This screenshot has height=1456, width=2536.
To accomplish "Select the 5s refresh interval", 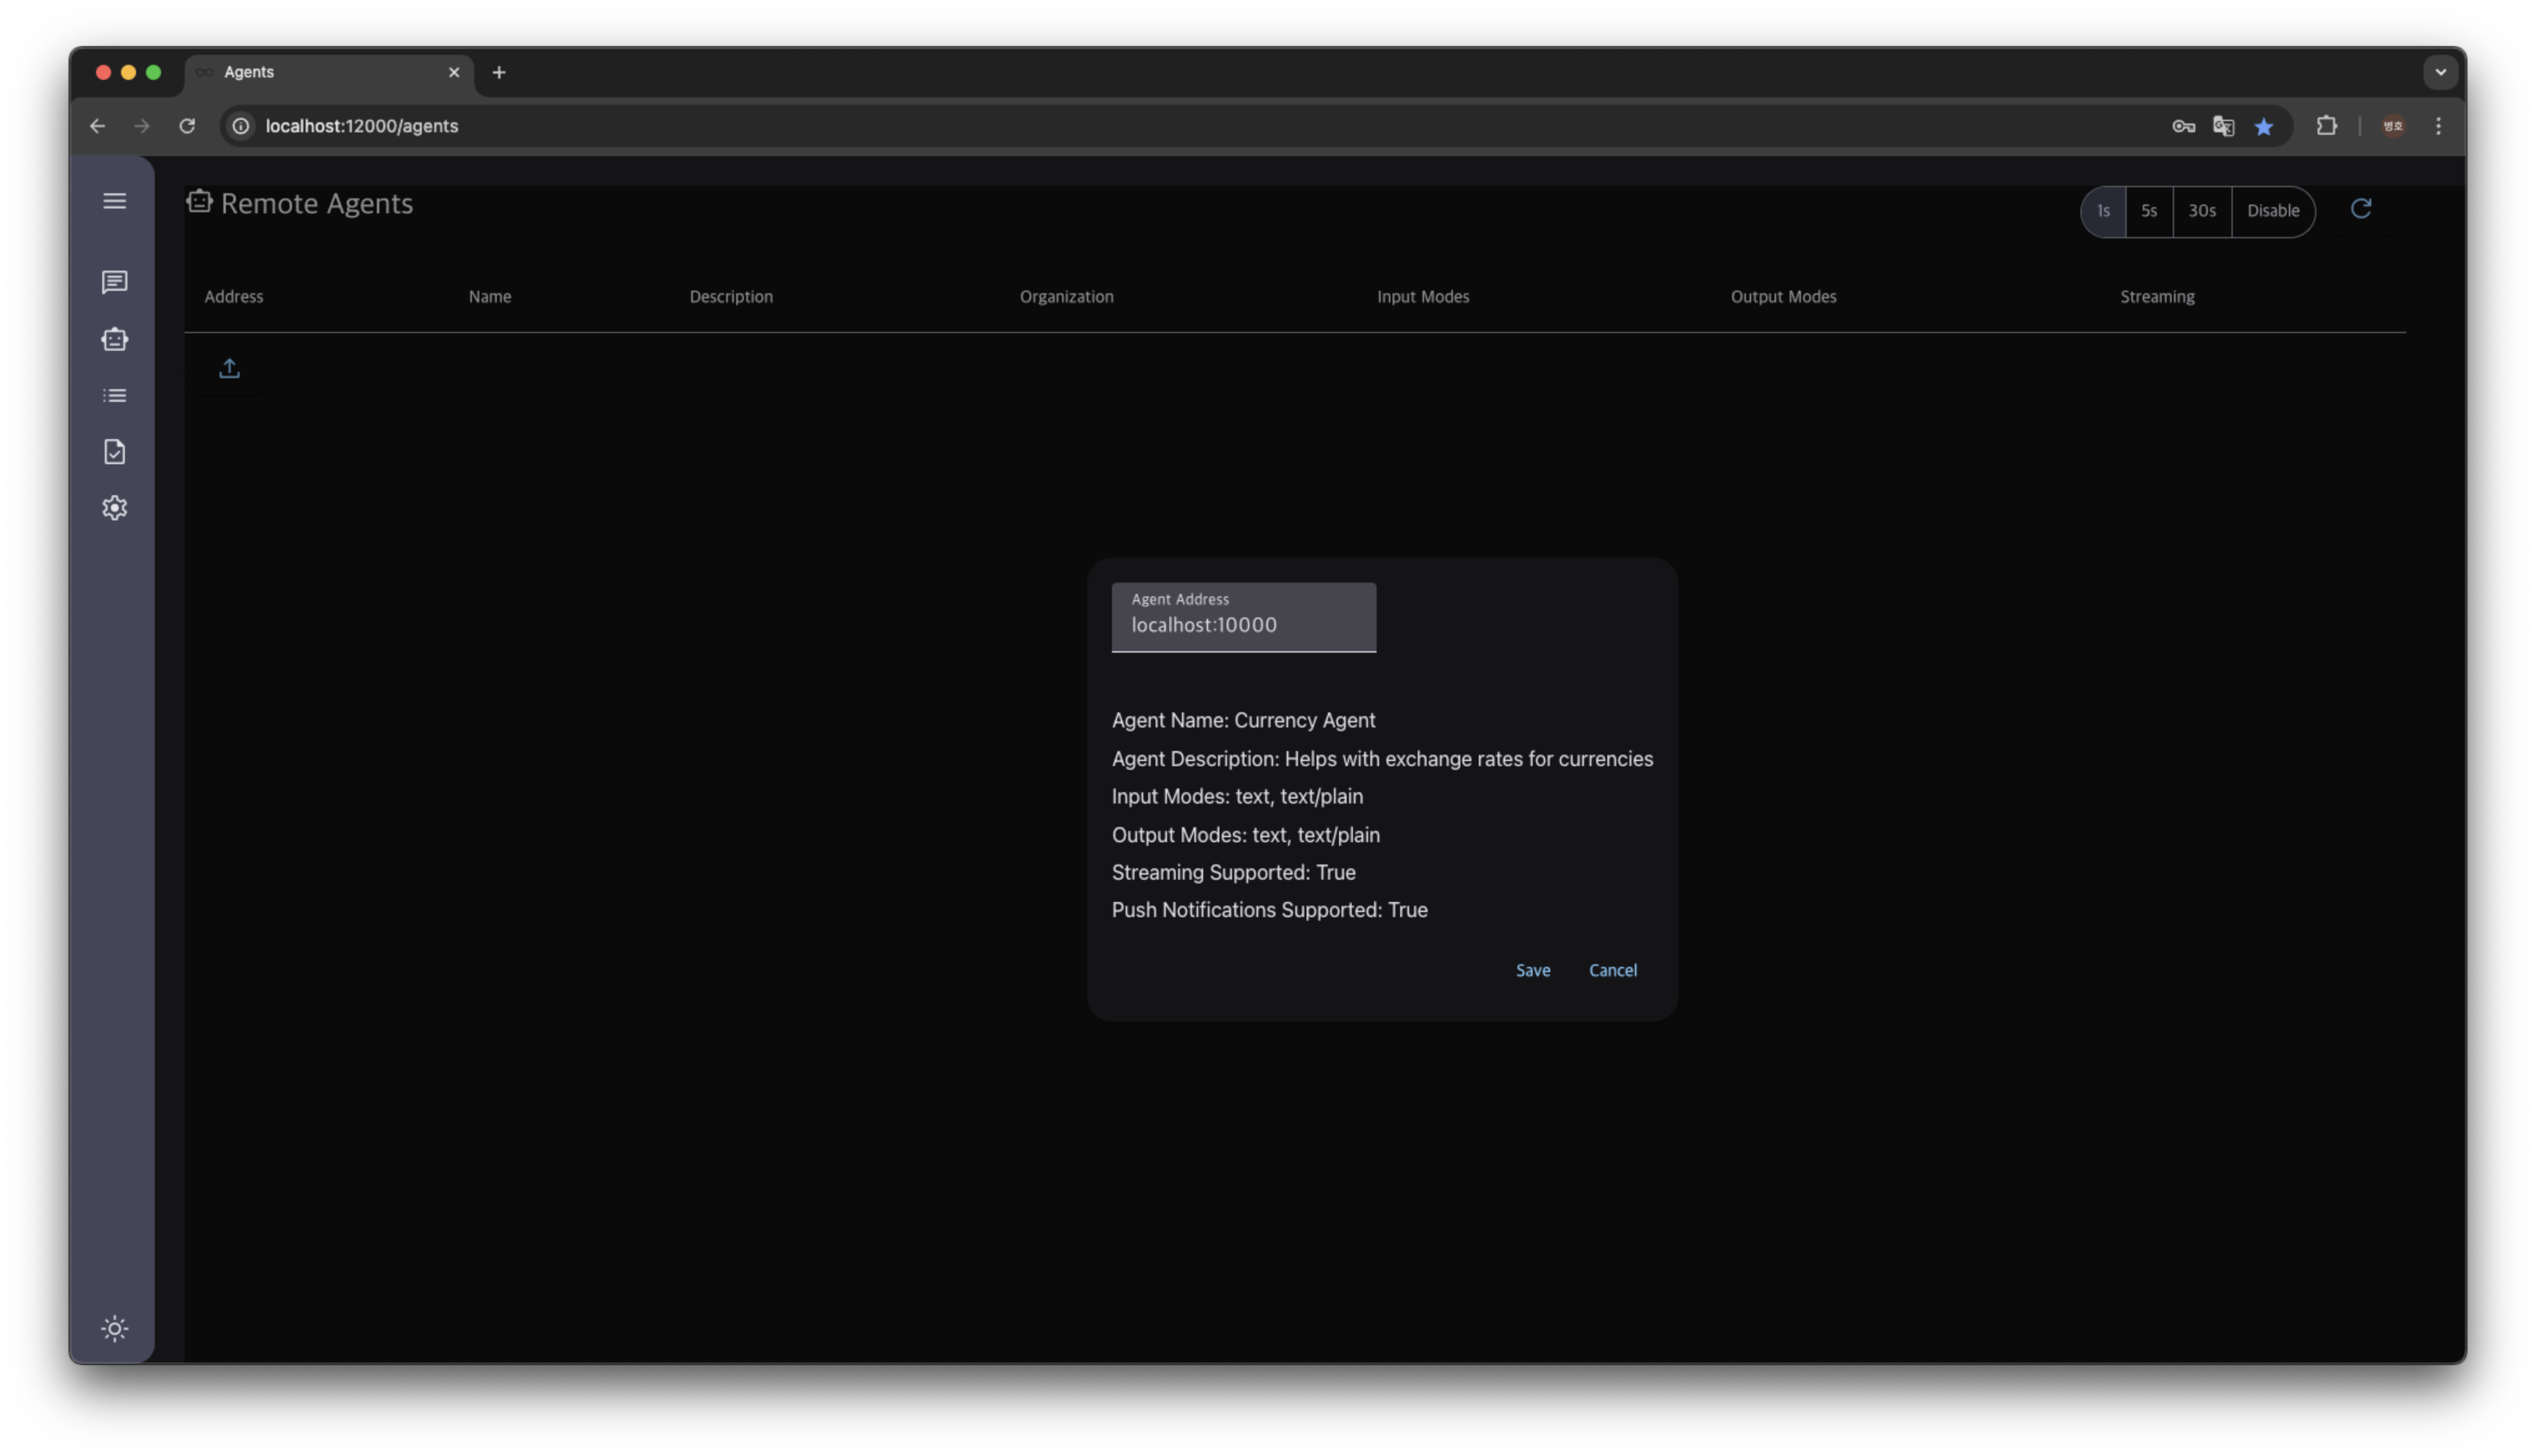I will click(x=2149, y=211).
